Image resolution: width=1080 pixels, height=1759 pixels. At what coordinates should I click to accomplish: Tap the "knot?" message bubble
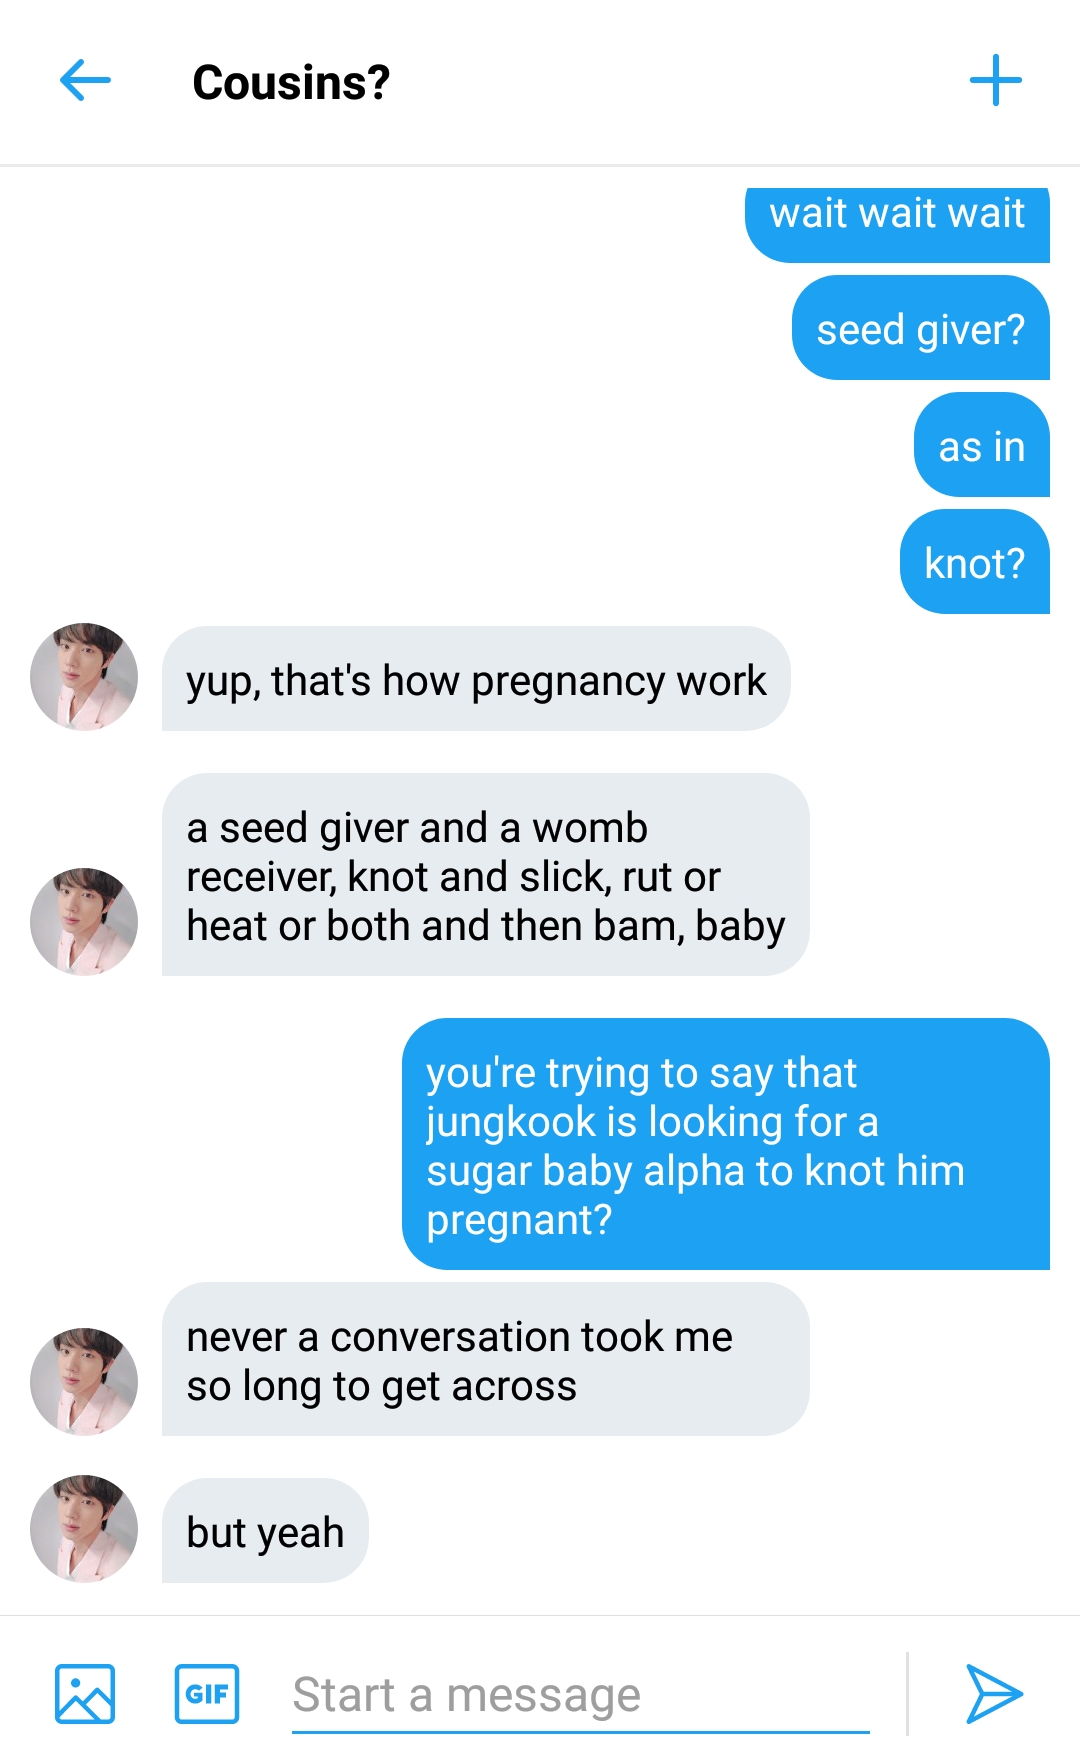point(974,563)
